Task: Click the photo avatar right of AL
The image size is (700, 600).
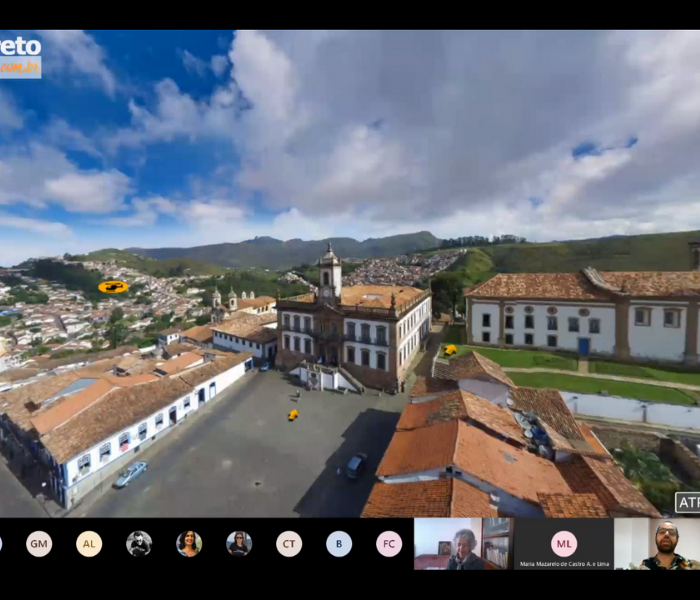Action: click(139, 543)
